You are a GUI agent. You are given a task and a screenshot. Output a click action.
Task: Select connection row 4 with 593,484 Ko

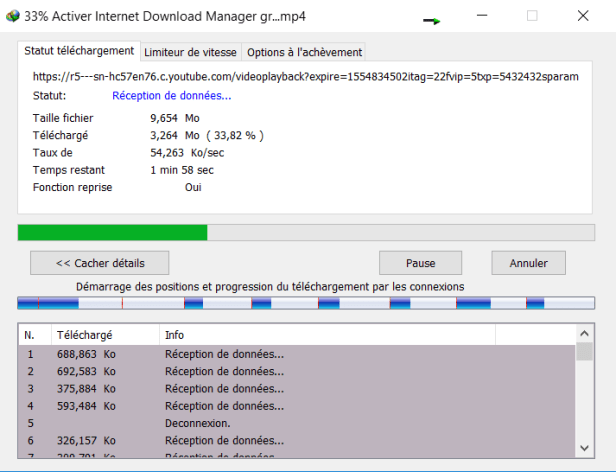(x=297, y=406)
